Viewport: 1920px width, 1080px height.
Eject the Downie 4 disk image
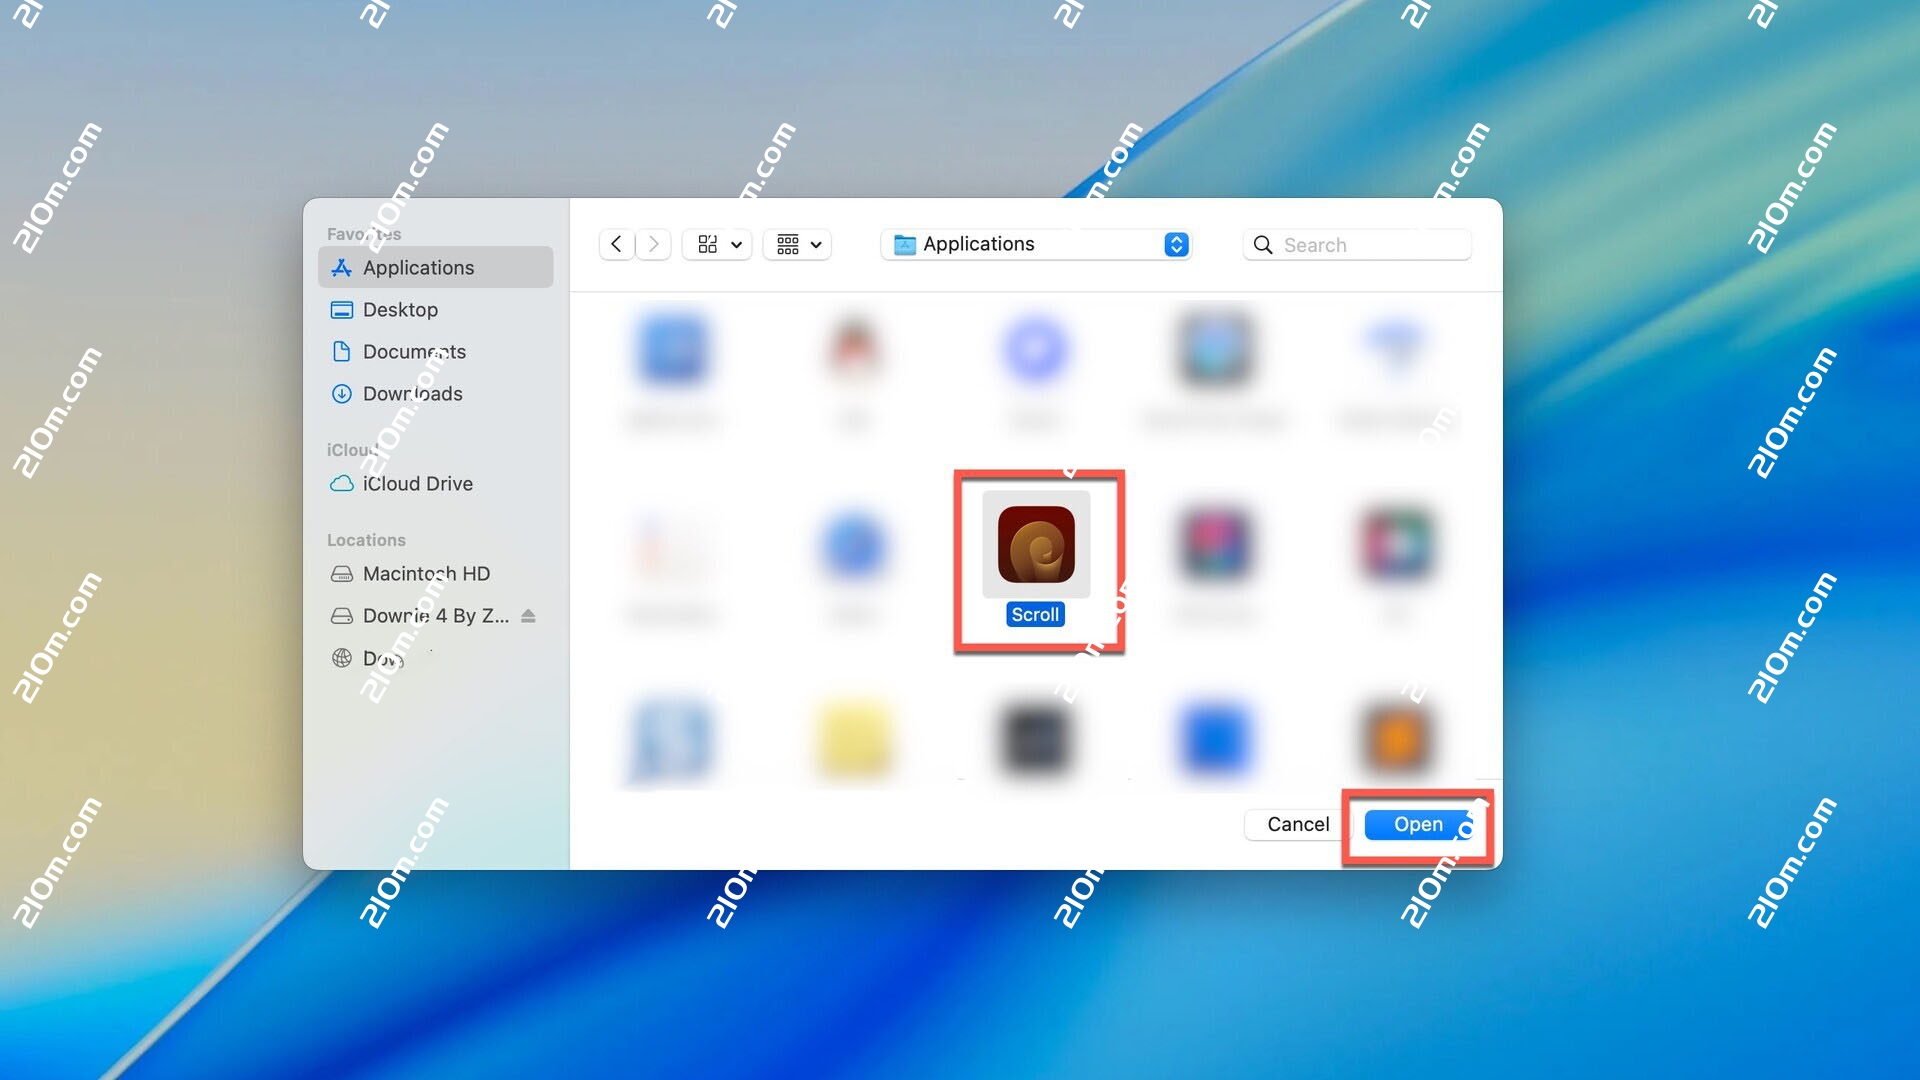(529, 616)
